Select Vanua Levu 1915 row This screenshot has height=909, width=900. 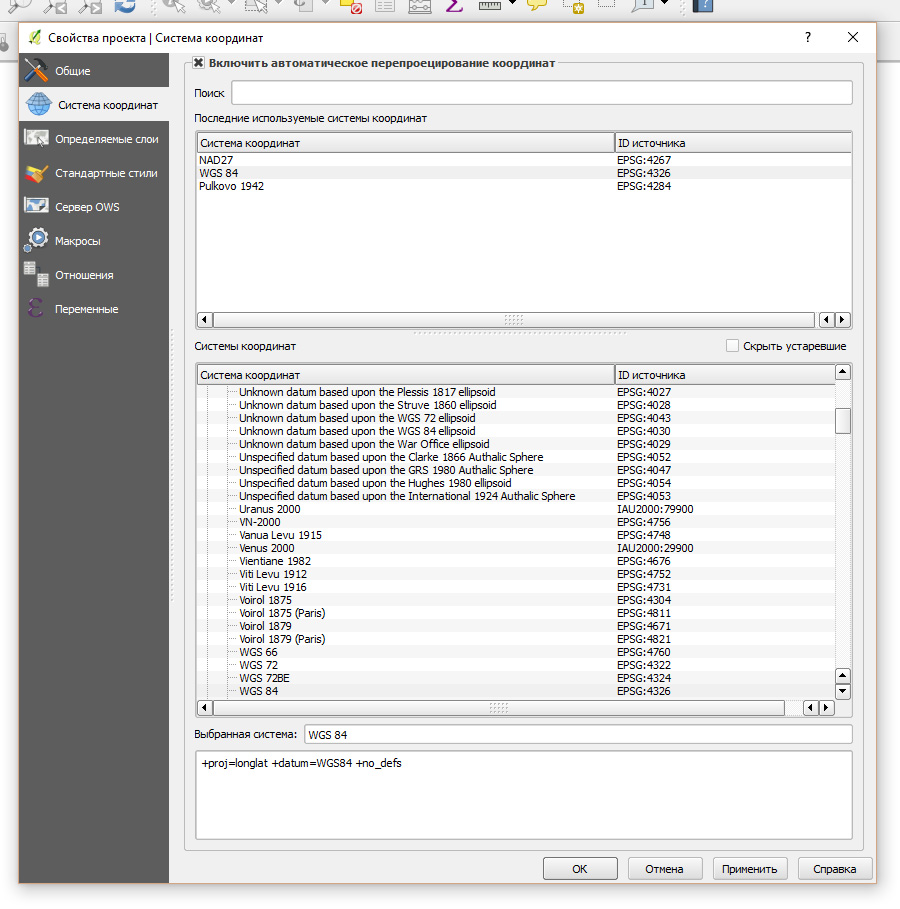click(x=516, y=535)
